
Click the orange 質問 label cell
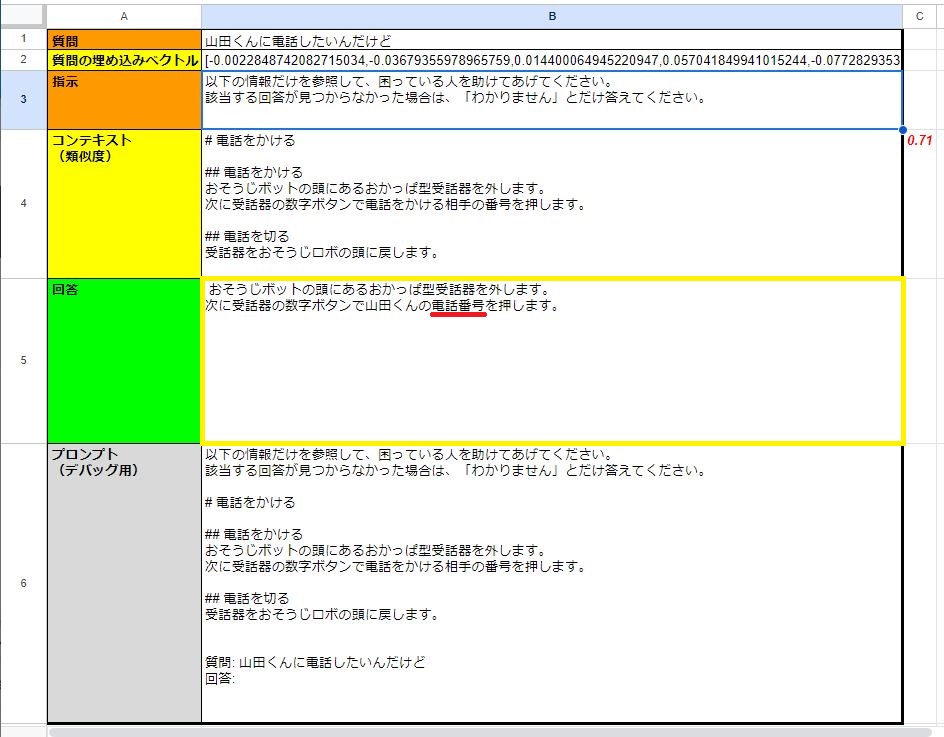124,41
